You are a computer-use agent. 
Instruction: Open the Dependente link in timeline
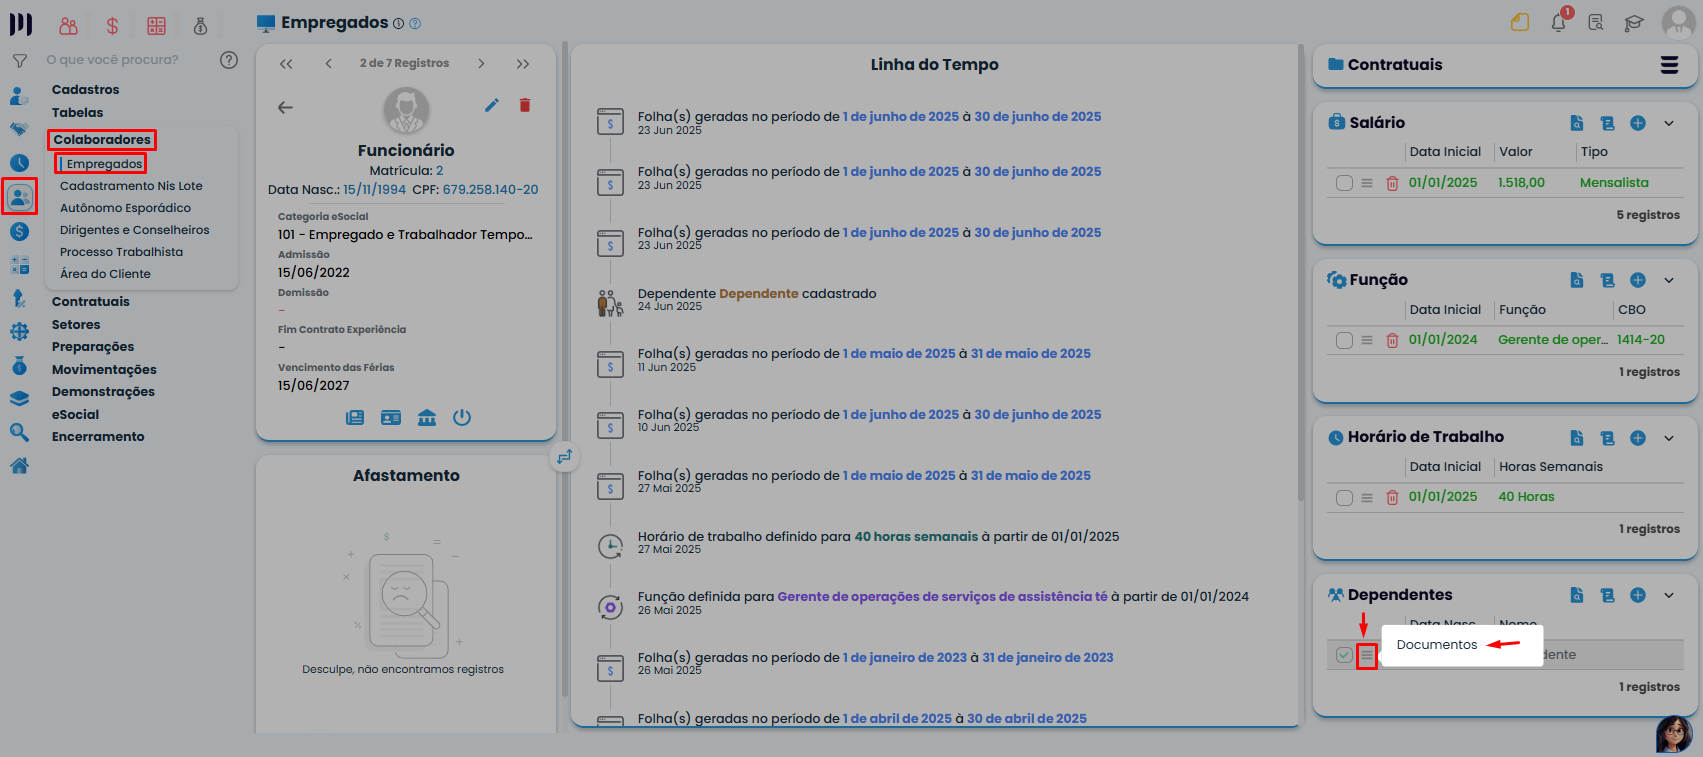tap(758, 294)
